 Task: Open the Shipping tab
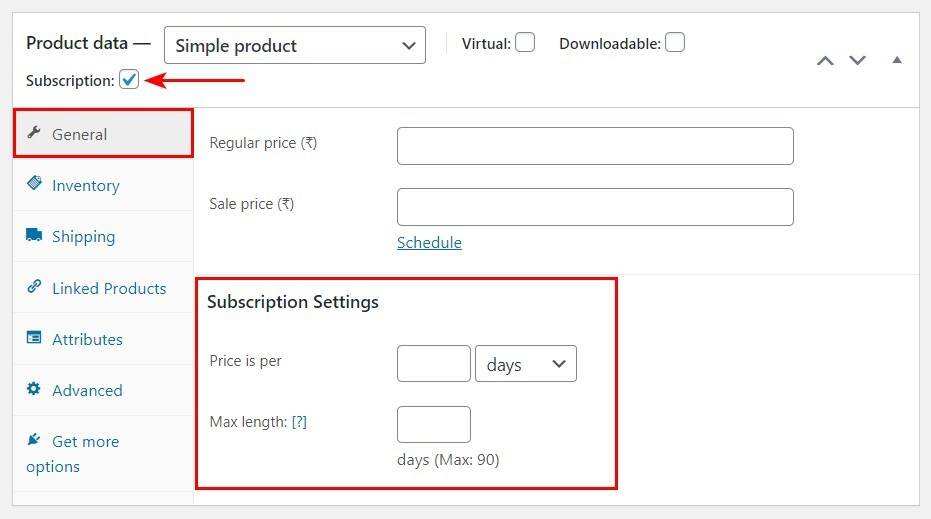[x=83, y=237]
